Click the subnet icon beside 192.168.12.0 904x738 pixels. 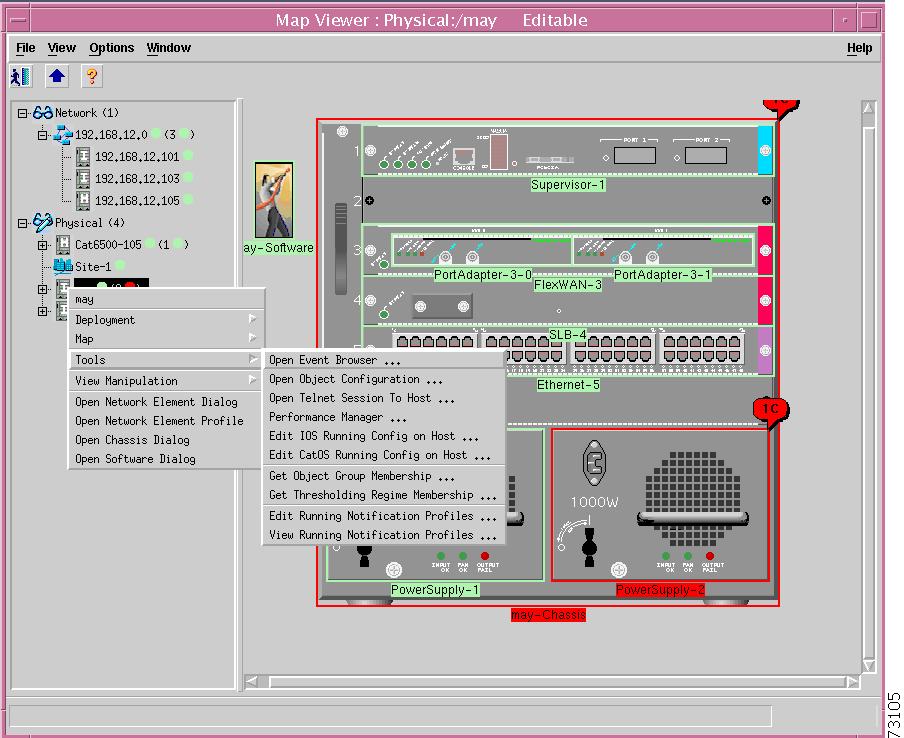tap(63, 135)
